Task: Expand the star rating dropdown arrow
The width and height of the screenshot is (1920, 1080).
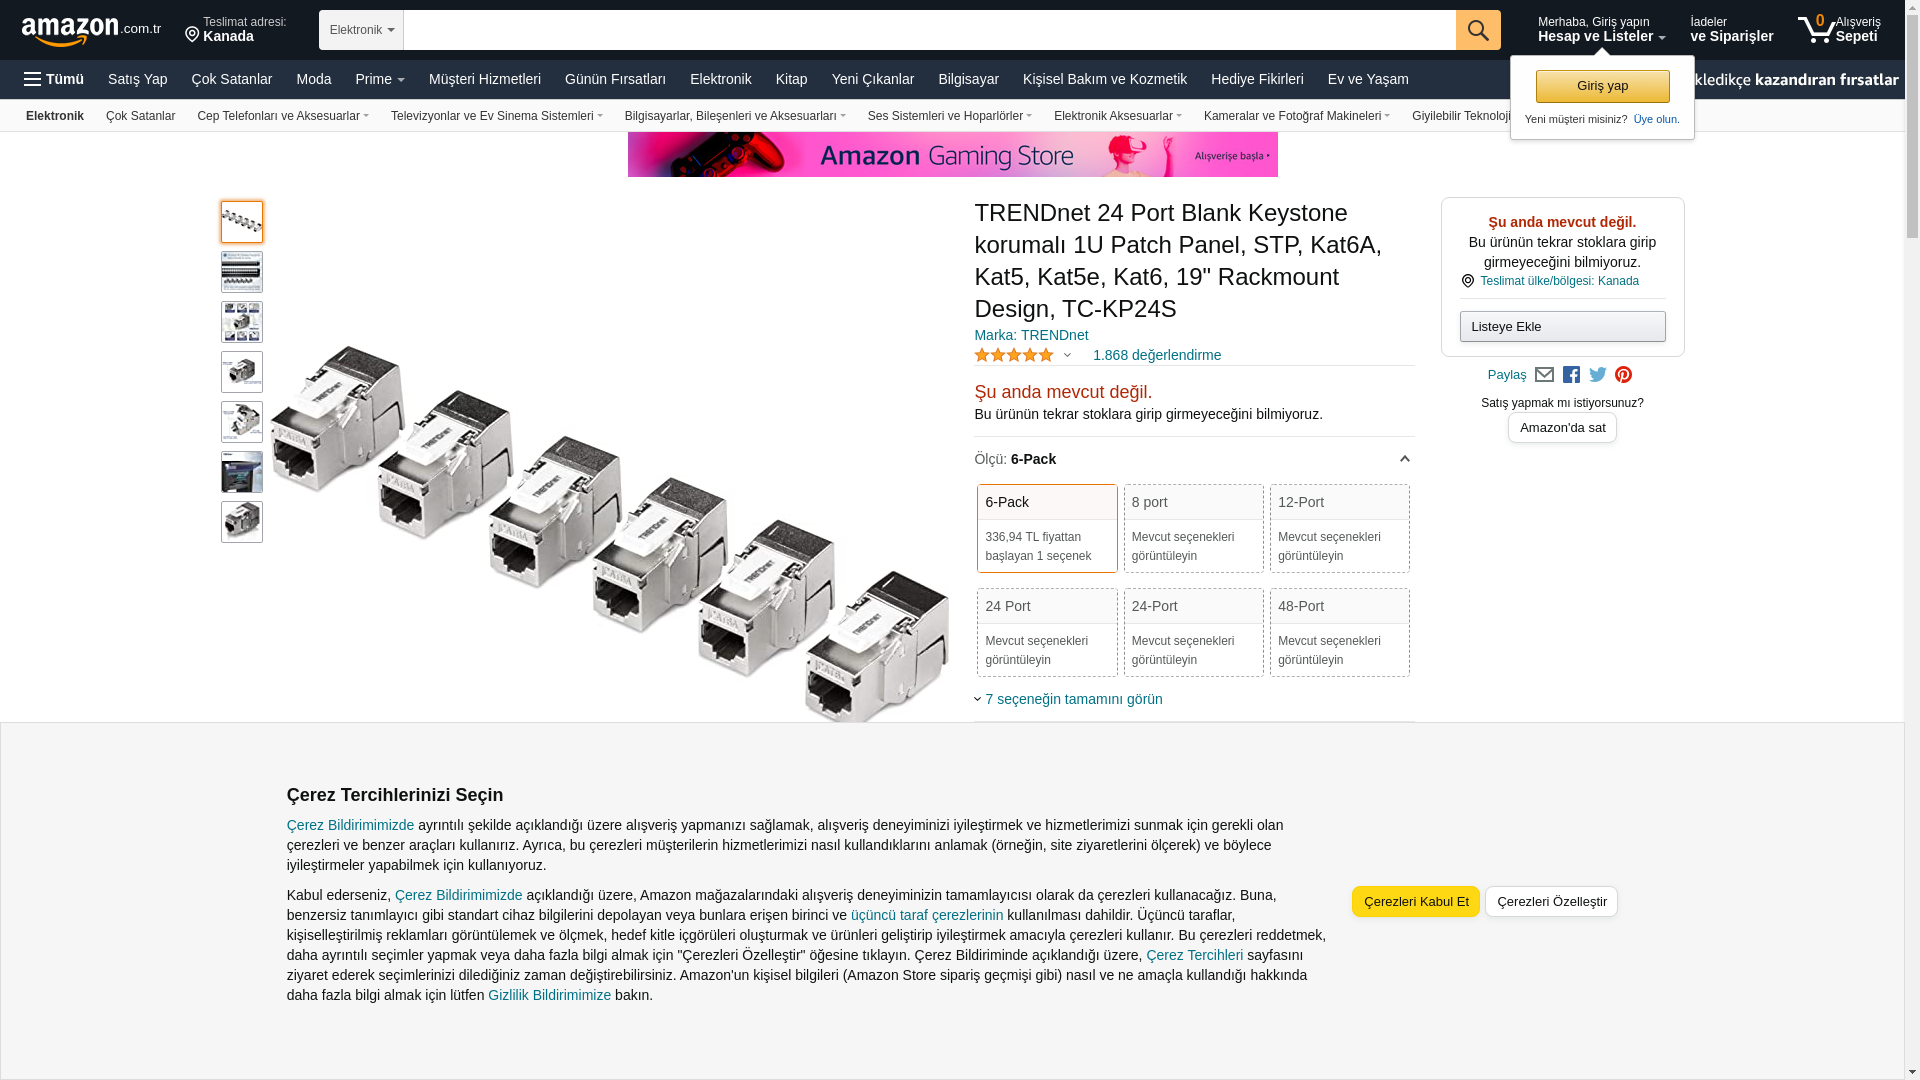Action: (1067, 356)
